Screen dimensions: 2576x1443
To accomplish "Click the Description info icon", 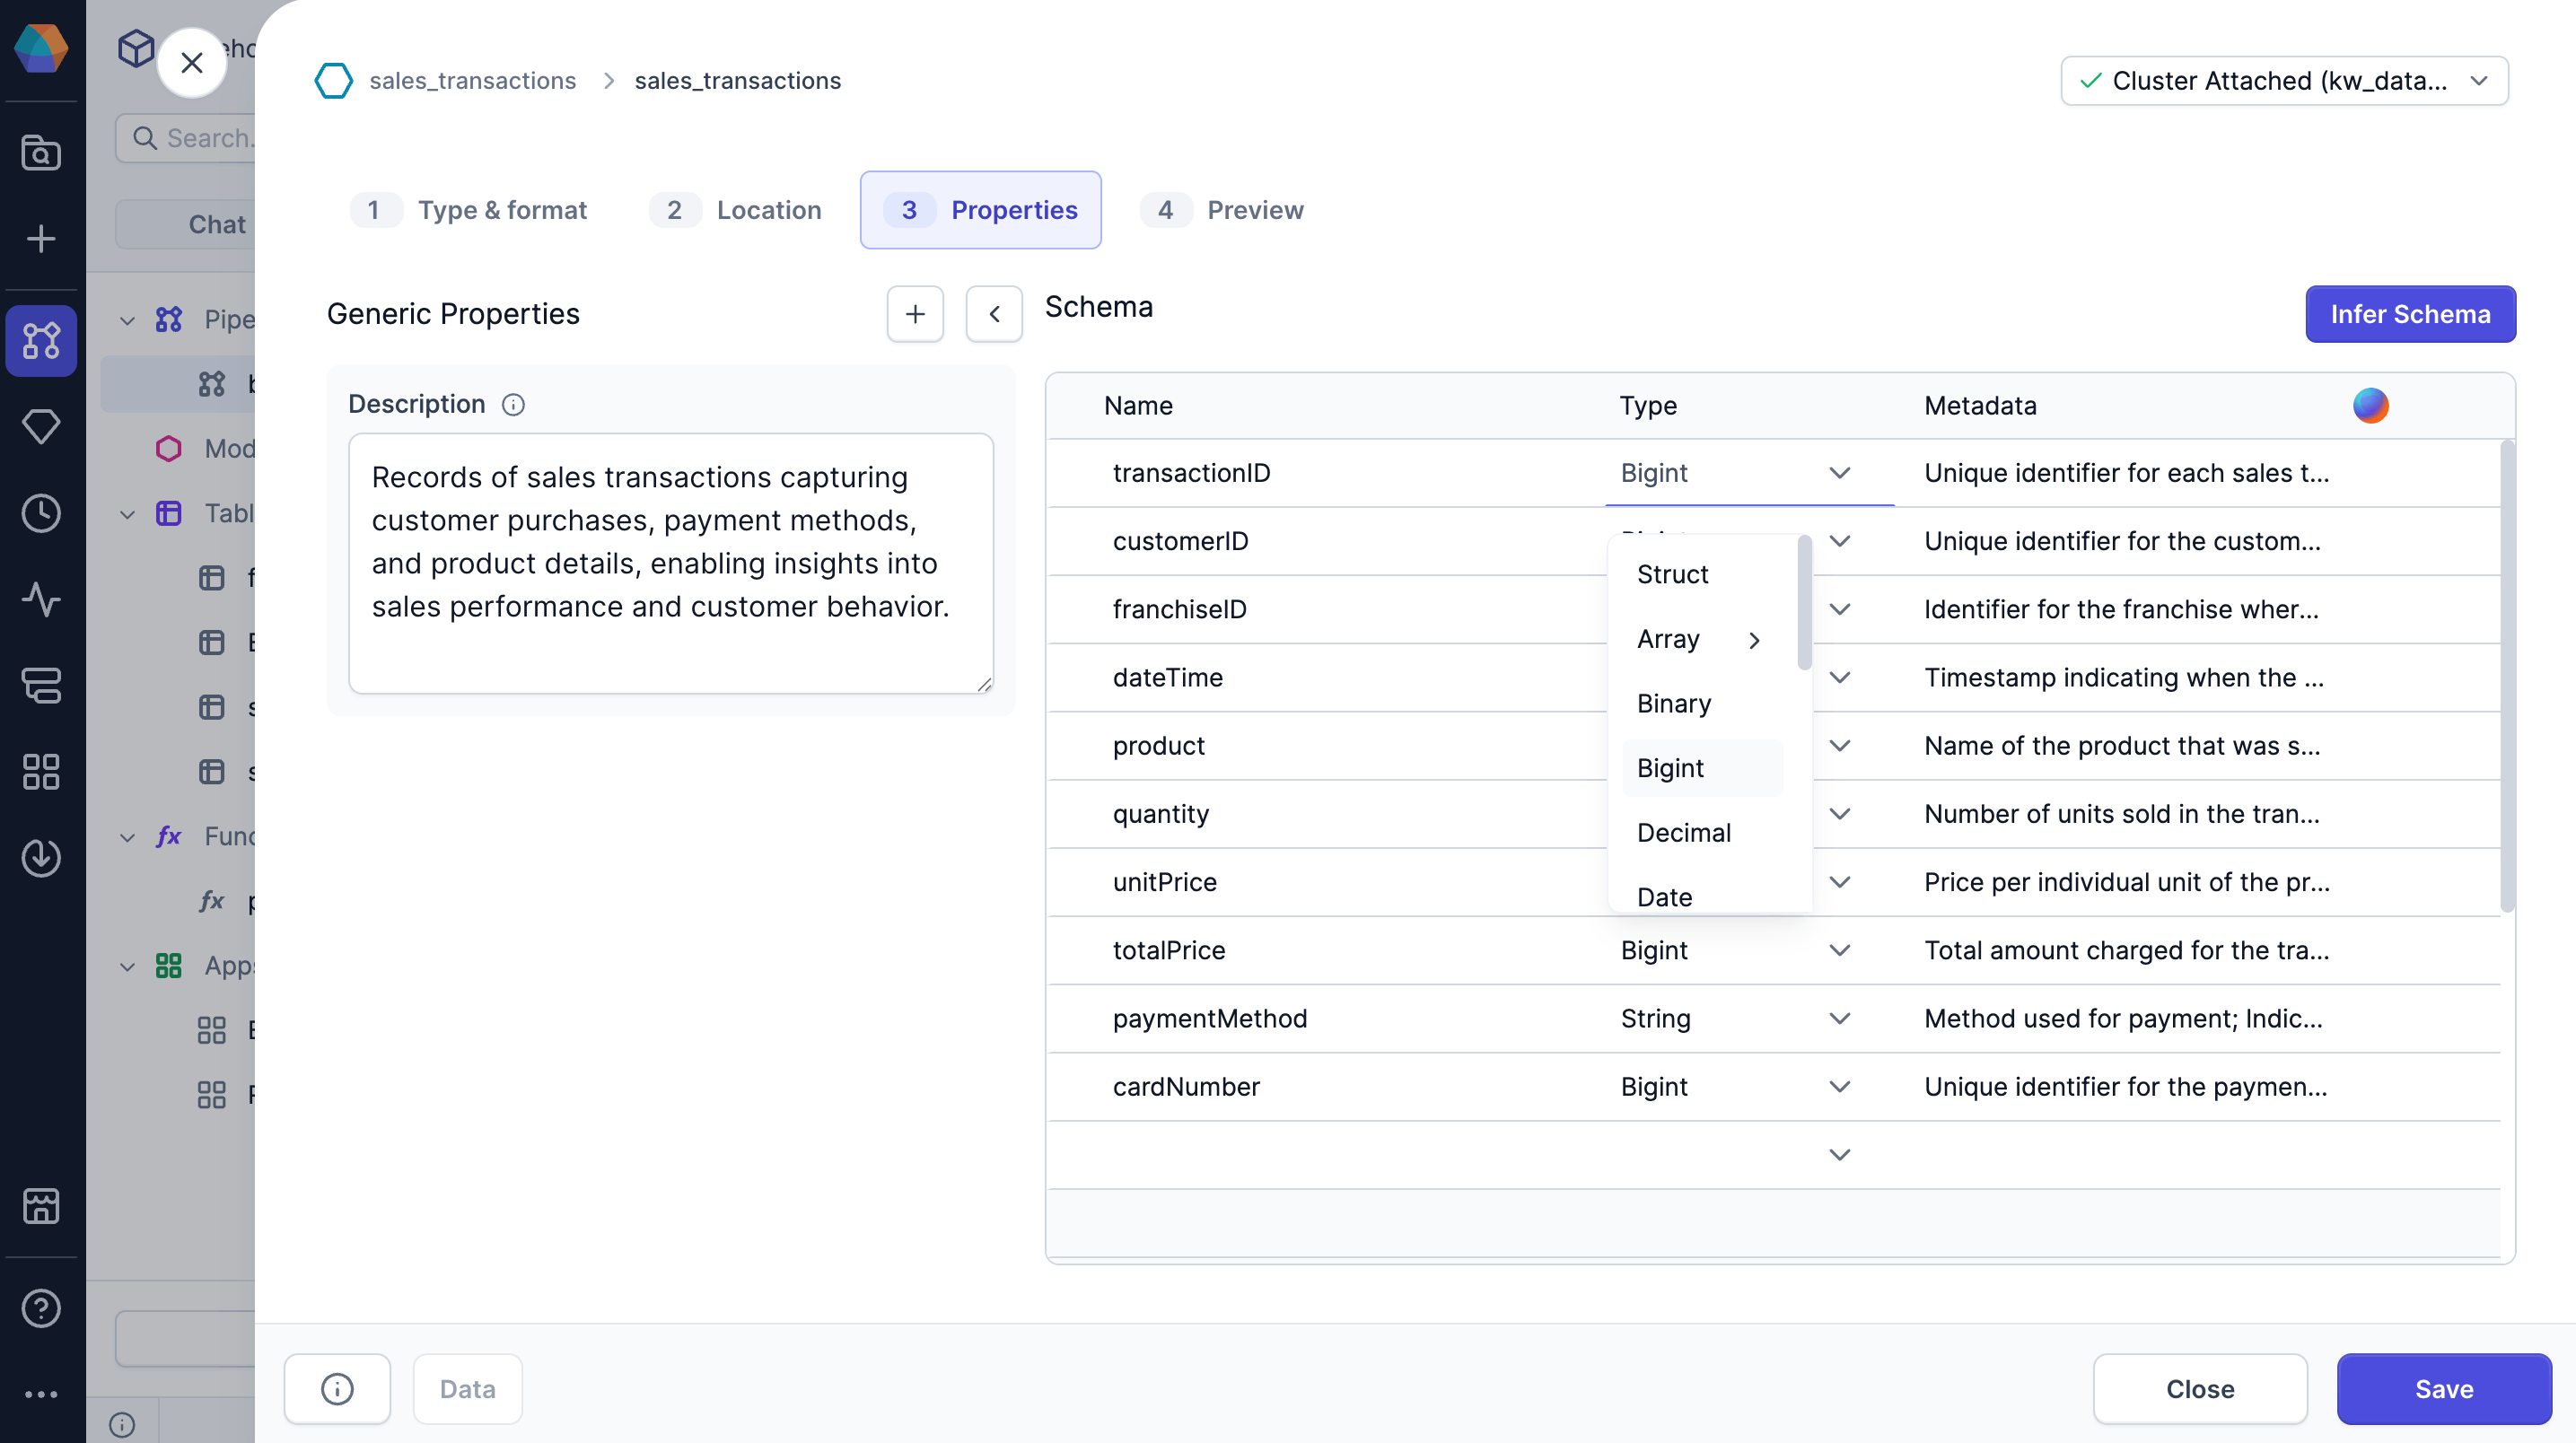I will tap(513, 404).
